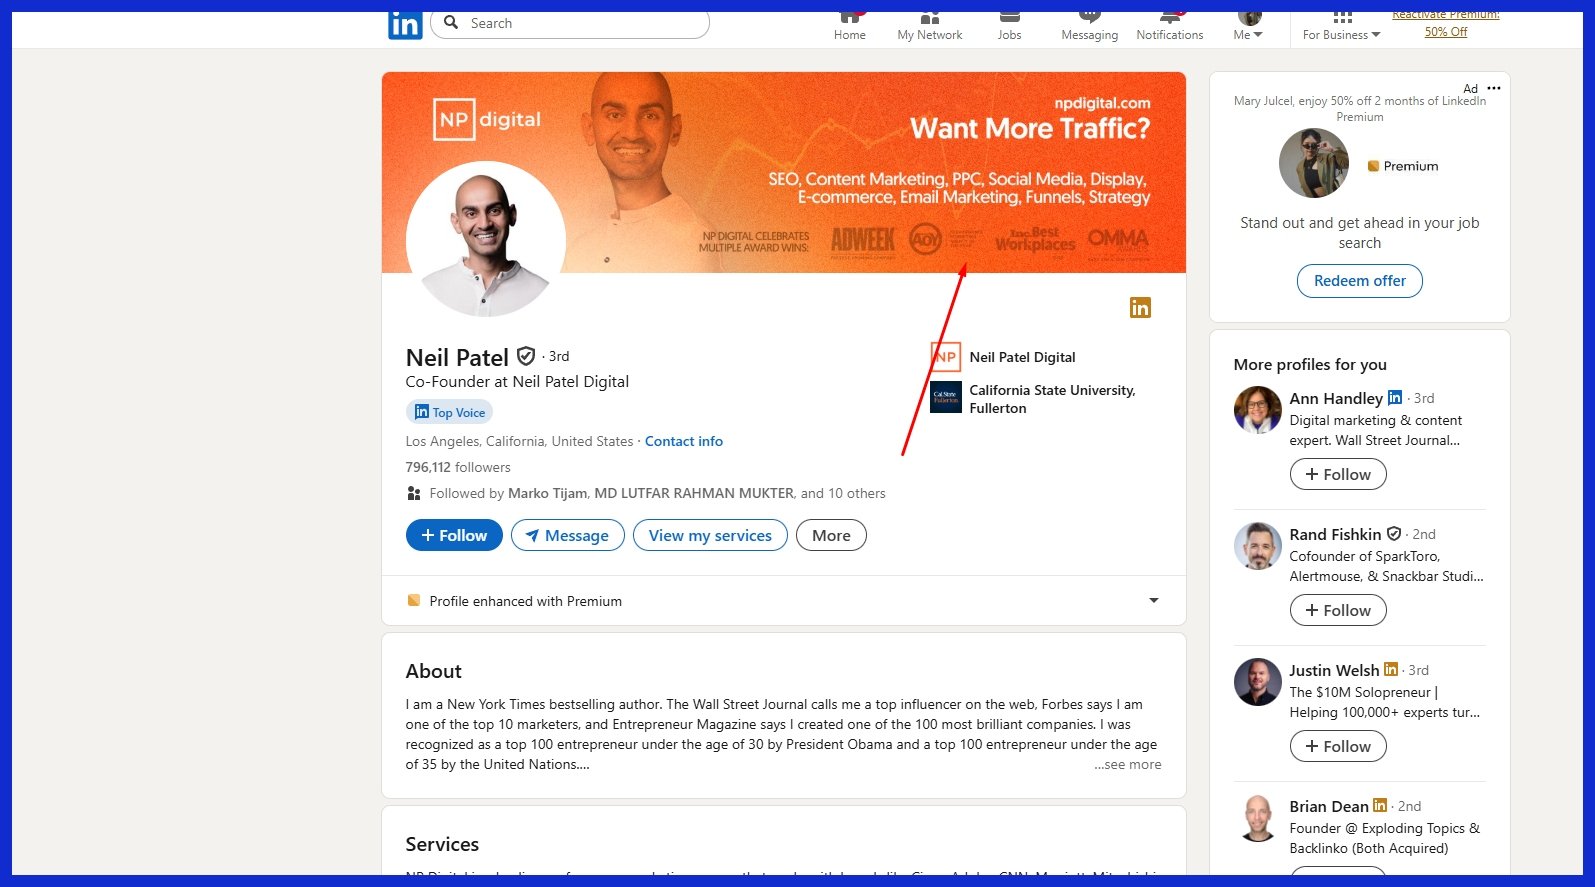Viewport: 1595px width, 887px height.
Task: Click the LinkedIn logo icon
Action: point(405,25)
